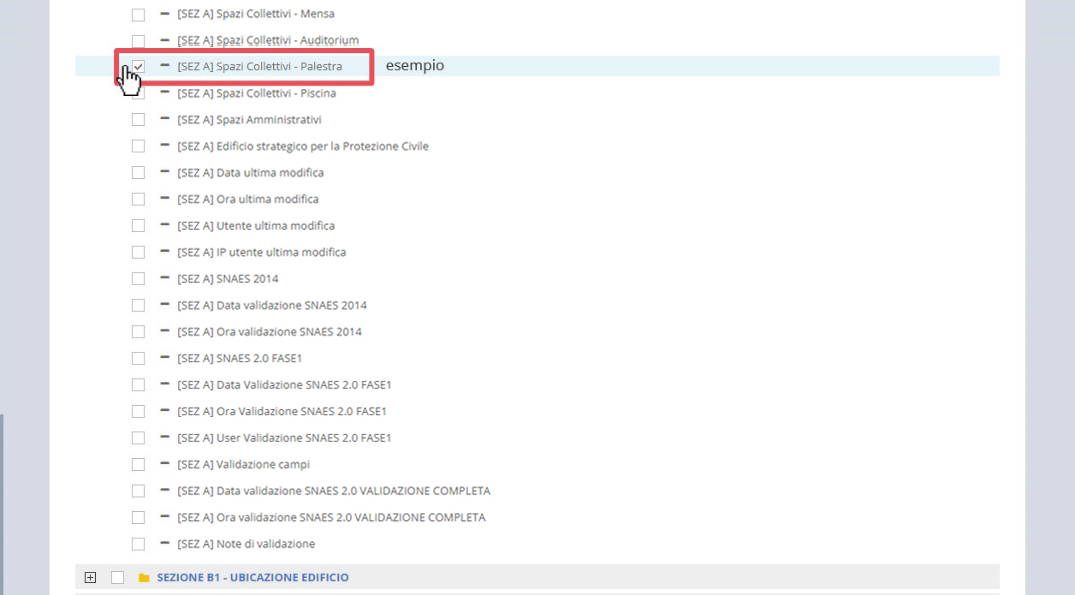Click the dash icon beside SNAES 2.0 FASE1
This screenshot has height=595, width=1075.
(x=164, y=358)
